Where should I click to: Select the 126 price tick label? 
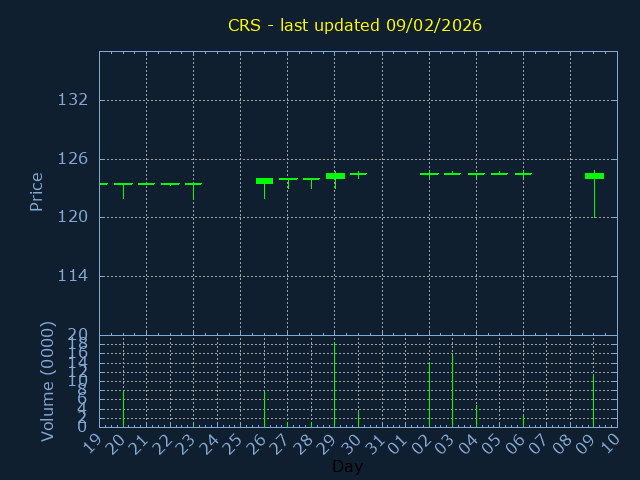pos(73,159)
